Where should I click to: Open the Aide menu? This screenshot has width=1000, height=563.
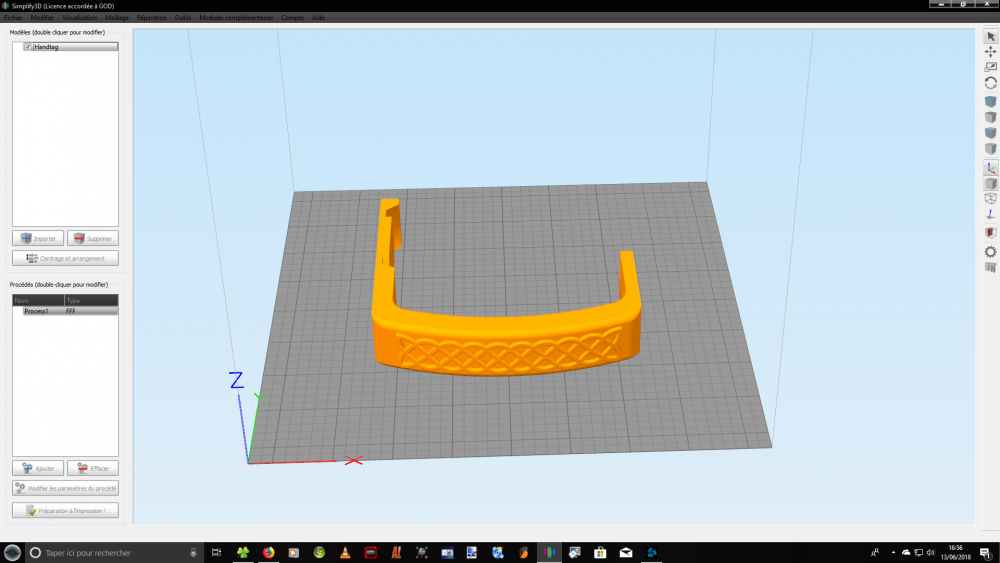318,18
